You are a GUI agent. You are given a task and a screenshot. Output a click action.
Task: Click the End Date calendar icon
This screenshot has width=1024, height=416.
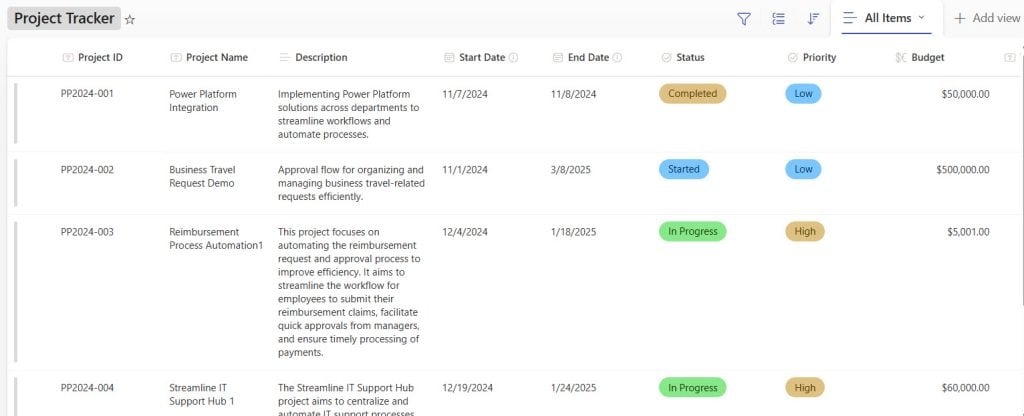click(557, 57)
